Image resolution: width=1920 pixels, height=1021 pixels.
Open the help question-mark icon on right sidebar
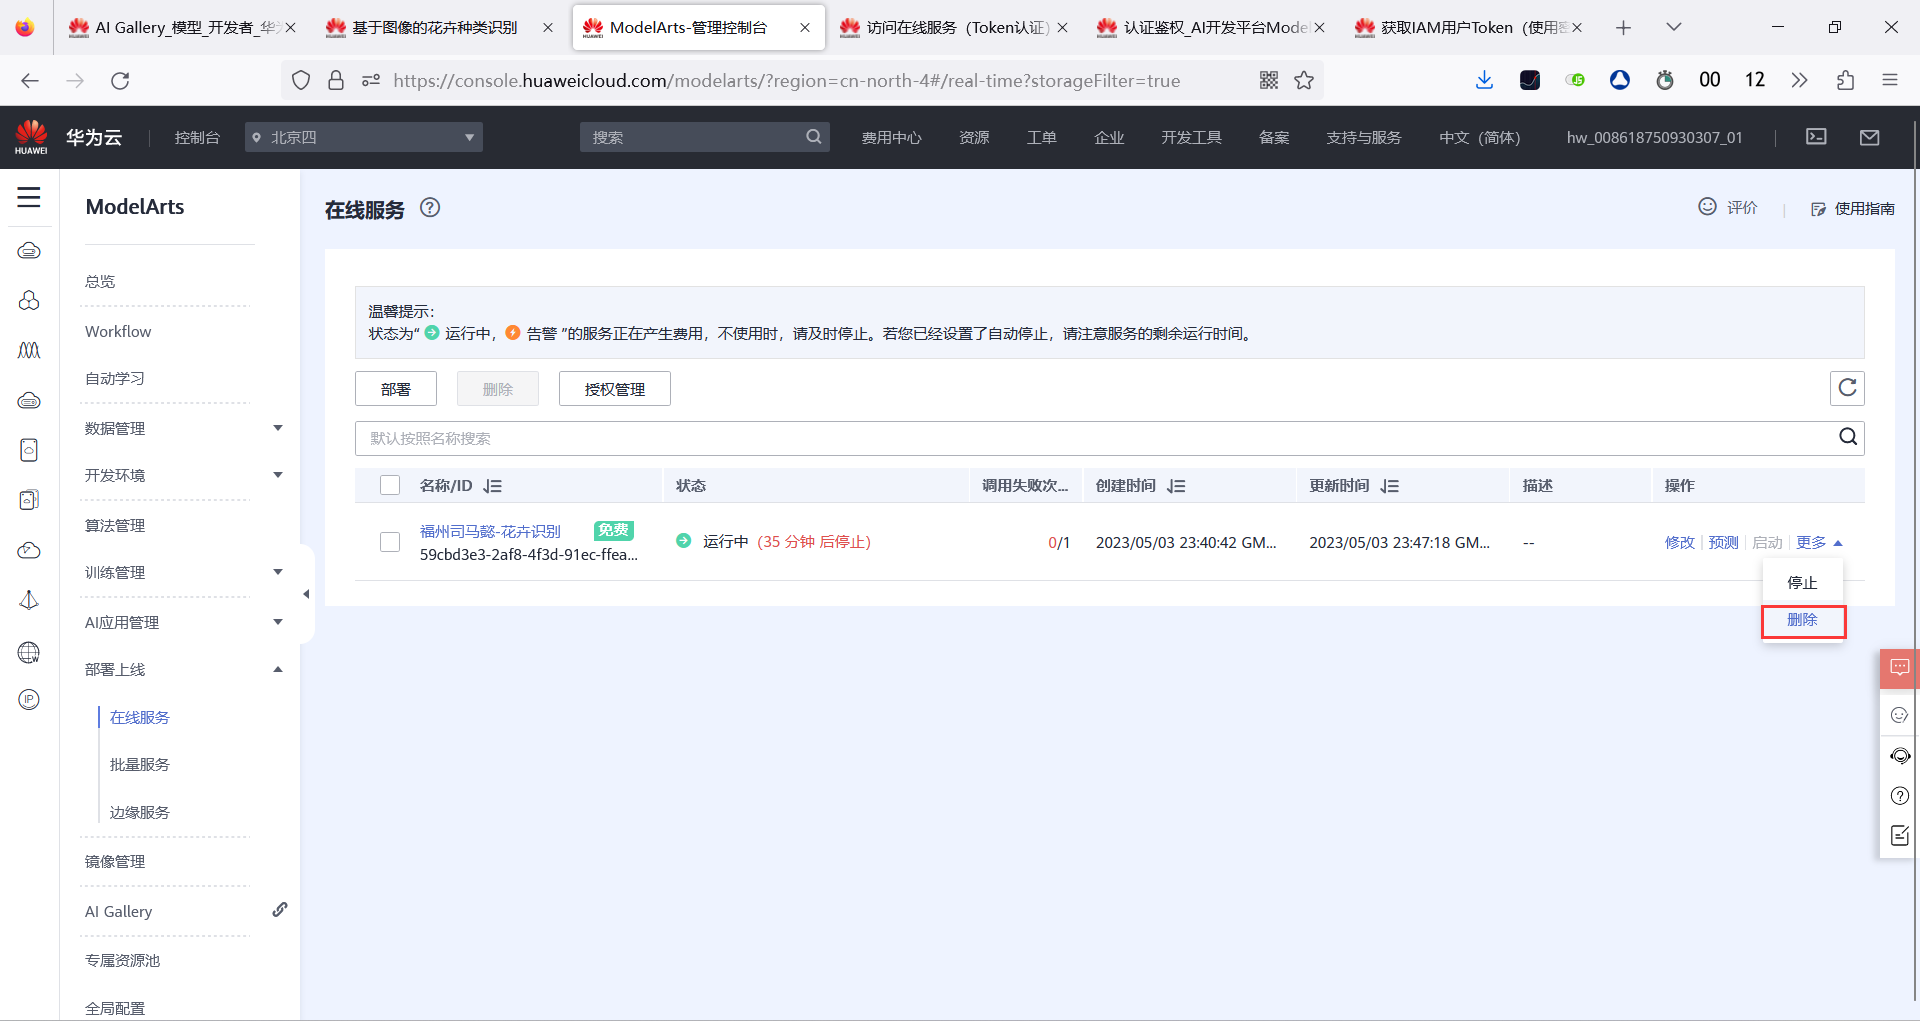pyautogui.click(x=1899, y=796)
